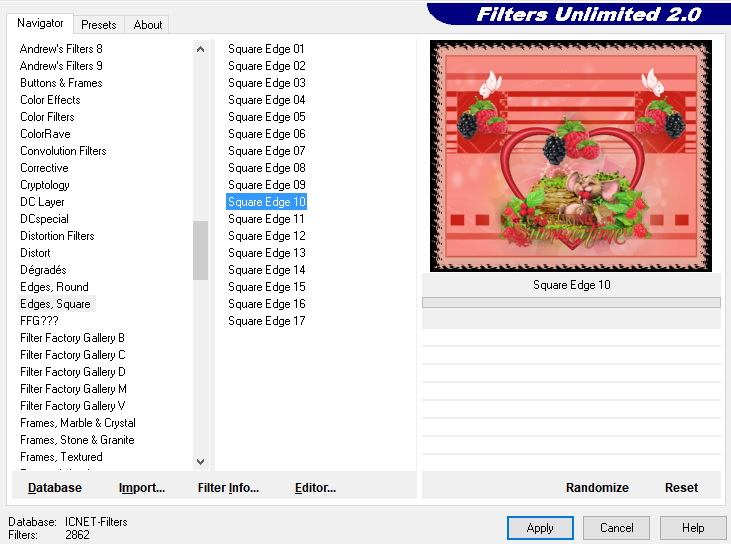Choose Frames, Stone & Granite
Viewport: 731px width, 544px height.
tap(77, 440)
